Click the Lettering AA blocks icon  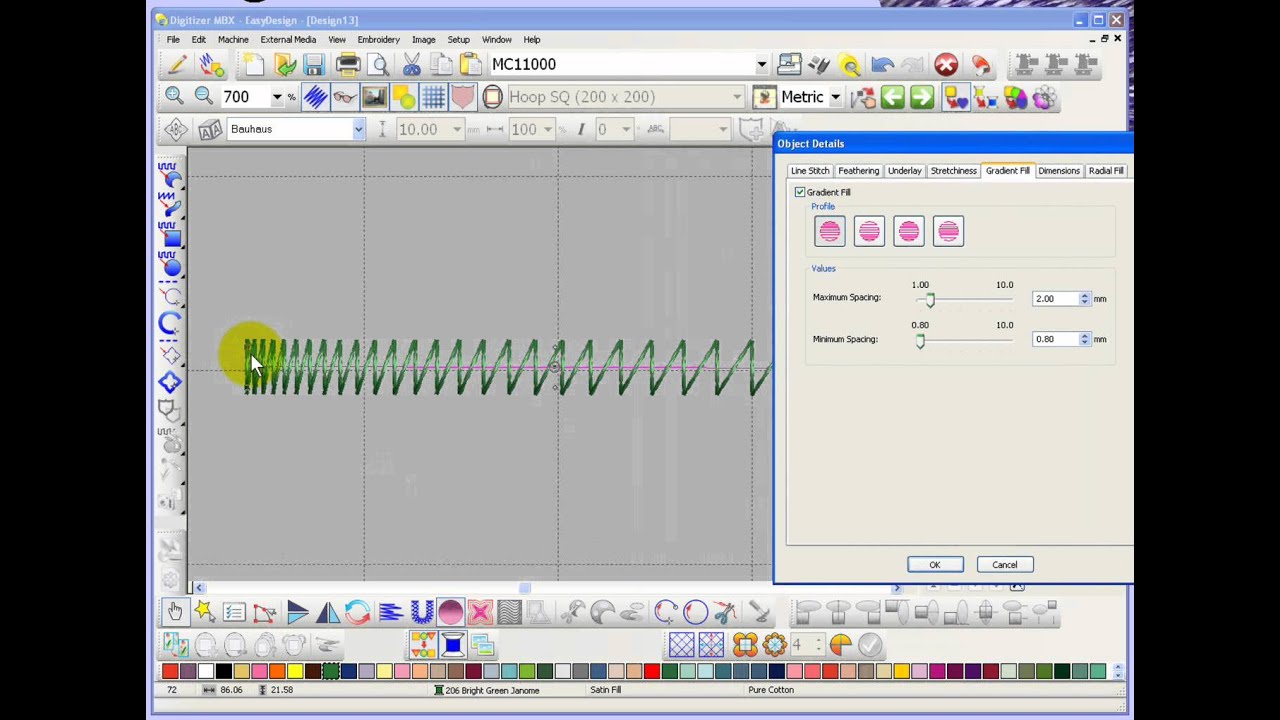(209, 129)
